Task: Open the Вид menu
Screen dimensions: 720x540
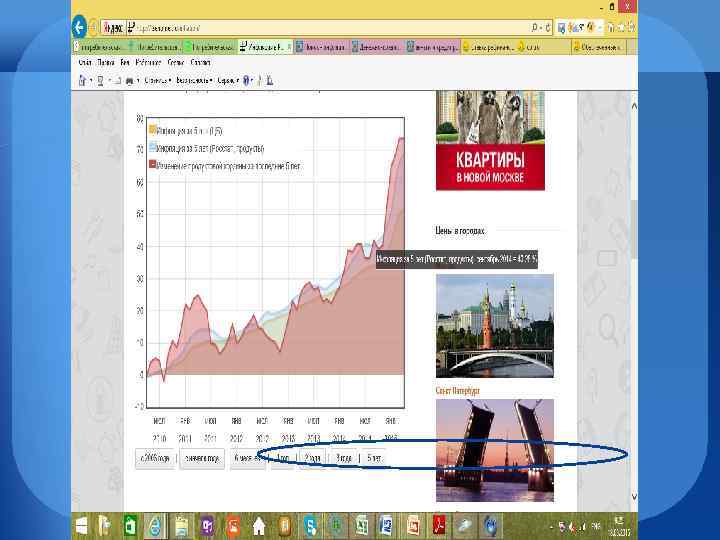Action: (125, 62)
